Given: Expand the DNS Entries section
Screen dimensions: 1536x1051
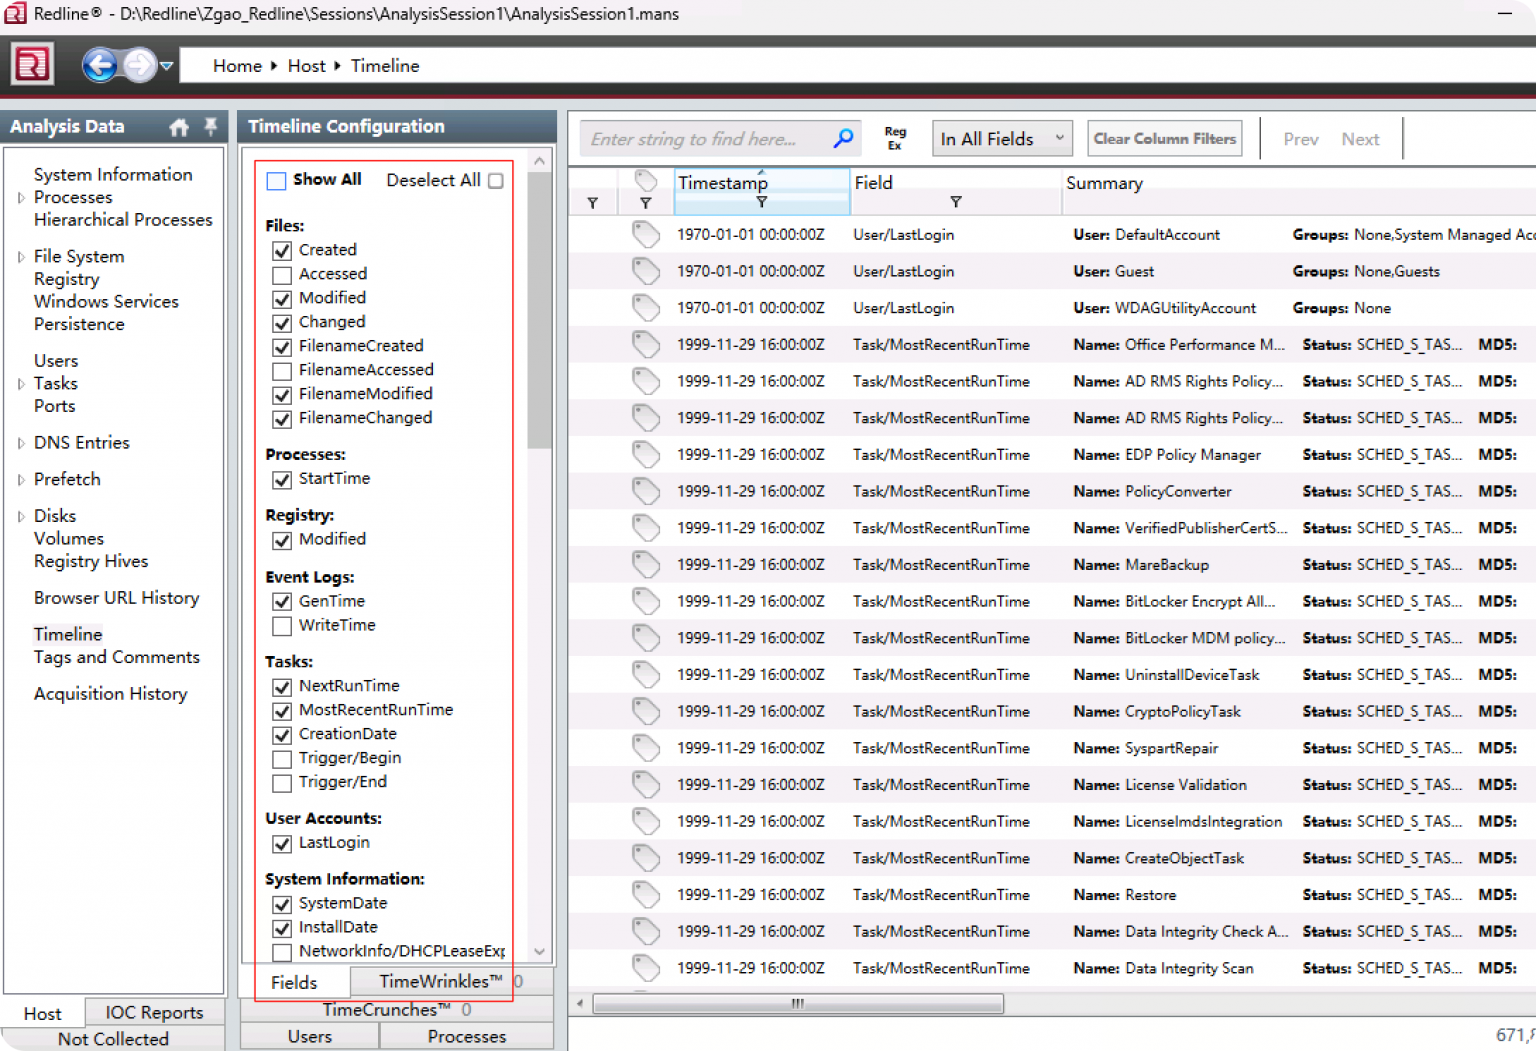Looking at the screenshot, I should click(x=22, y=442).
